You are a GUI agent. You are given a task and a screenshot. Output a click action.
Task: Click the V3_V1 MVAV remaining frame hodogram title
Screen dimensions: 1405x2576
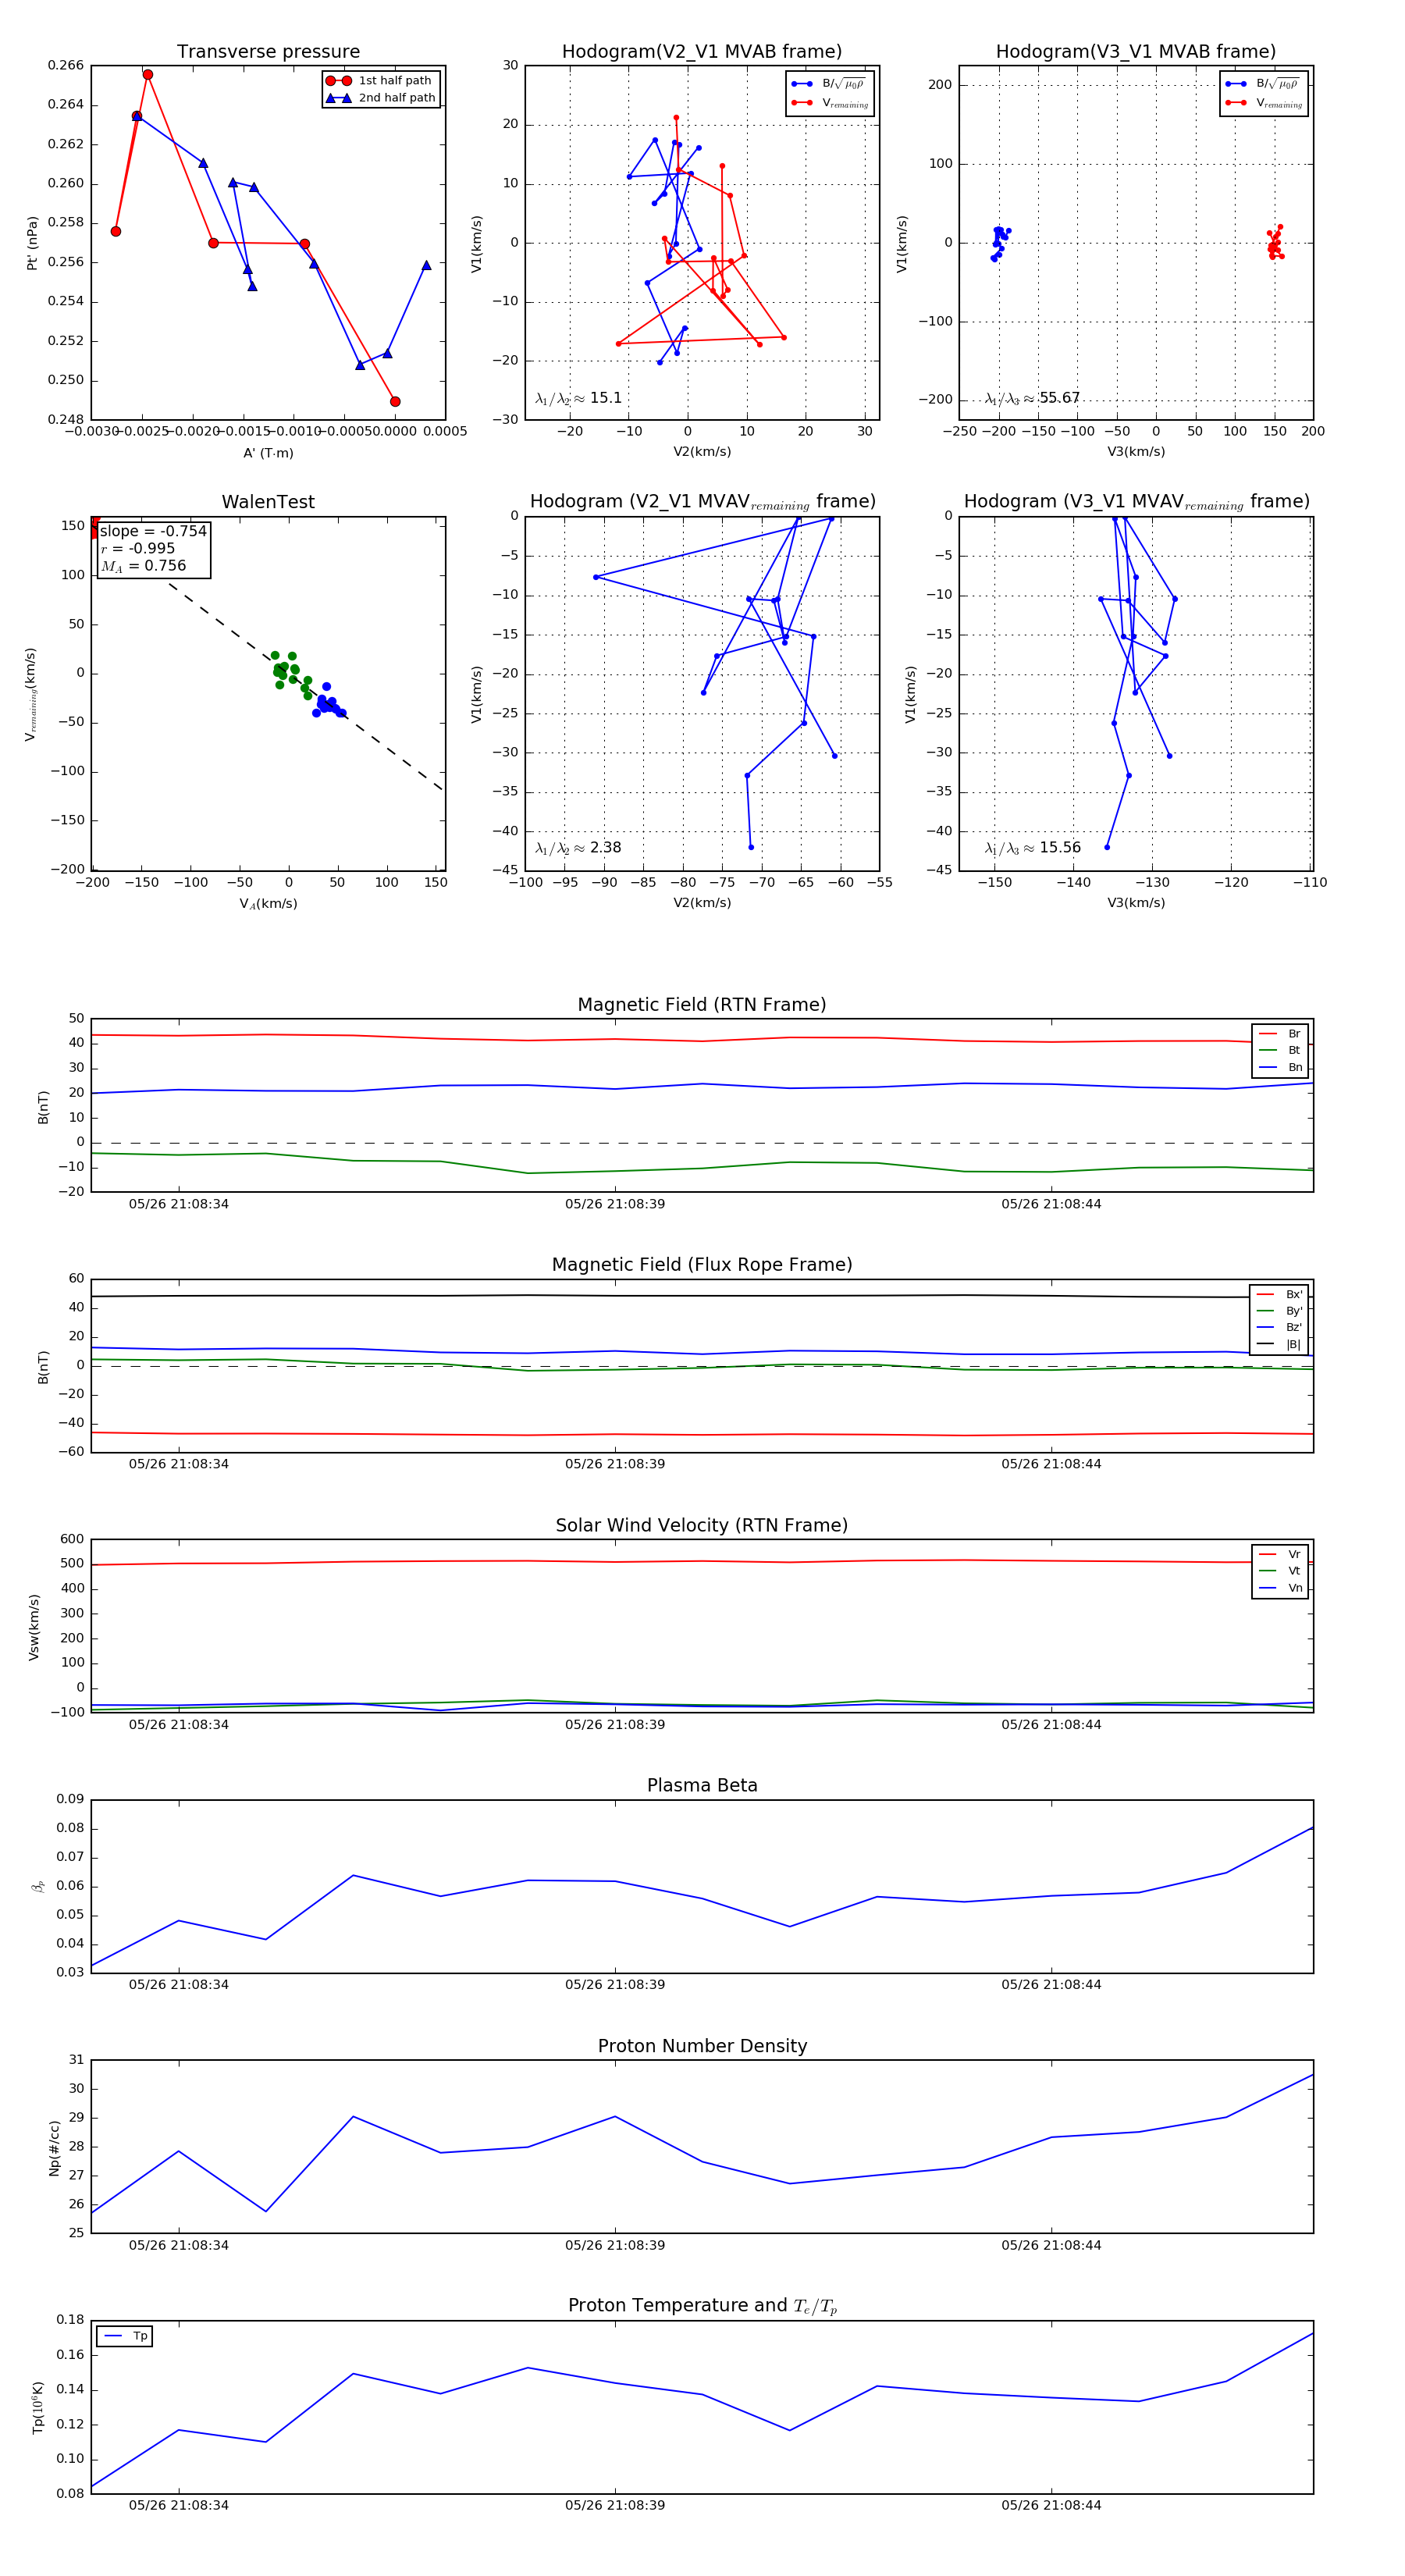pos(1136,502)
